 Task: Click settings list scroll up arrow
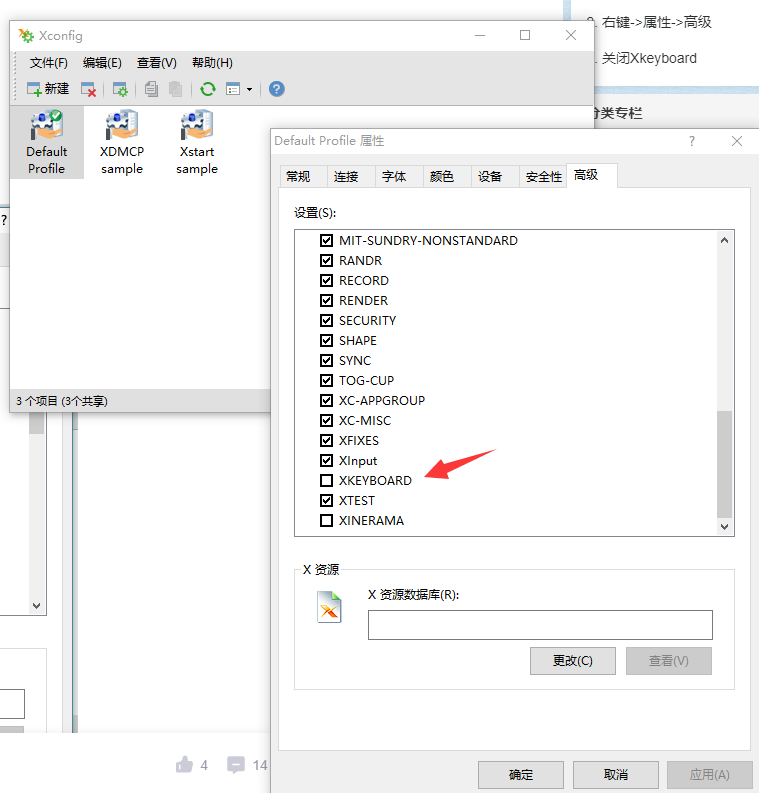(724, 240)
